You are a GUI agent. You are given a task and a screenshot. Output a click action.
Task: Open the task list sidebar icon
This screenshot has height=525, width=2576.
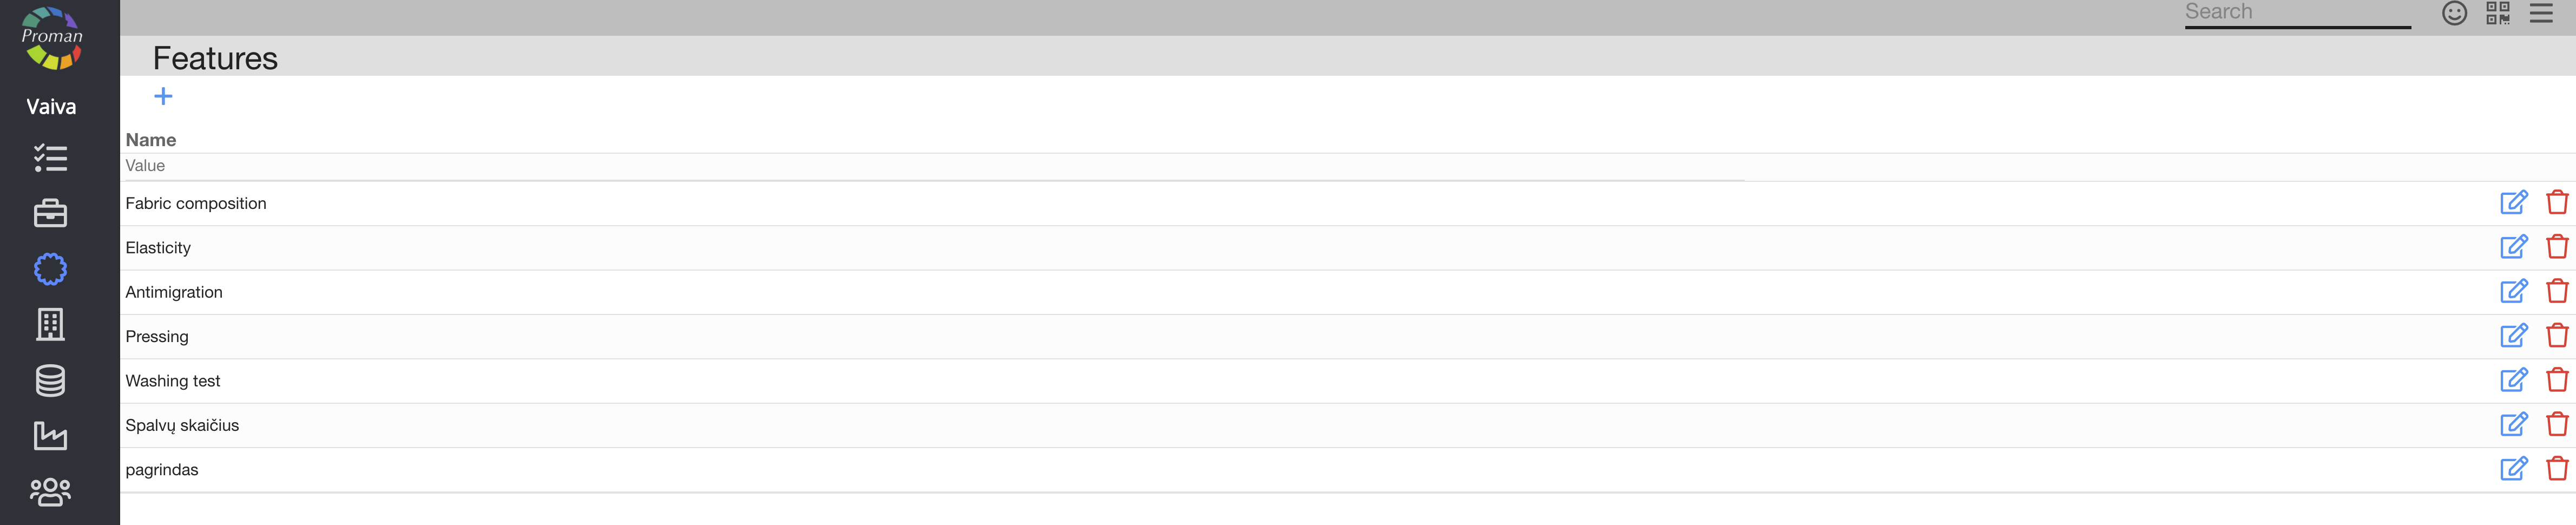point(50,158)
